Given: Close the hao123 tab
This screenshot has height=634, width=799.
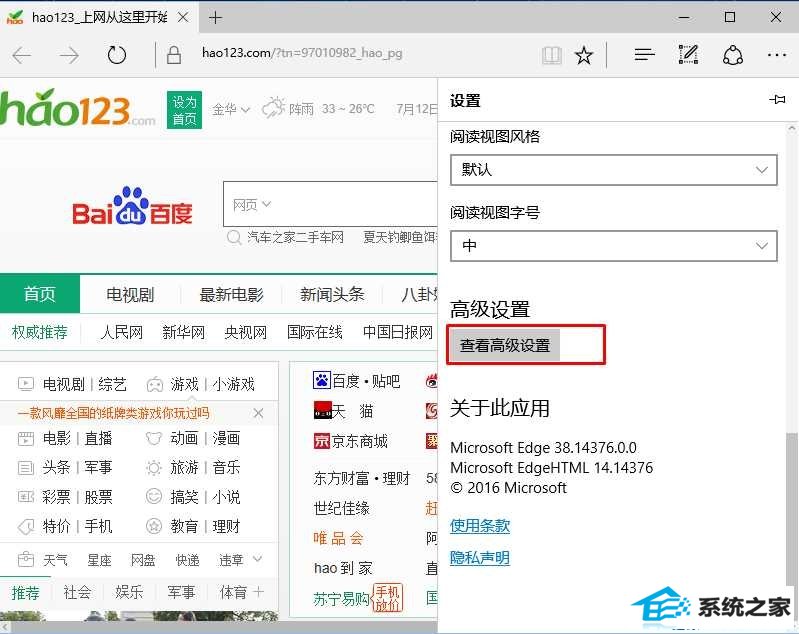Looking at the screenshot, I should click(183, 17).
